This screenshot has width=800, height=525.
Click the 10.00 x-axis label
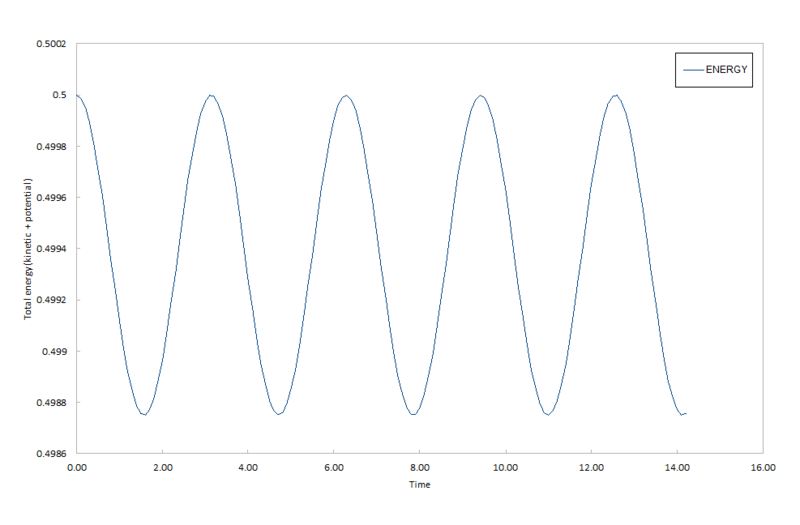point(505,468)
